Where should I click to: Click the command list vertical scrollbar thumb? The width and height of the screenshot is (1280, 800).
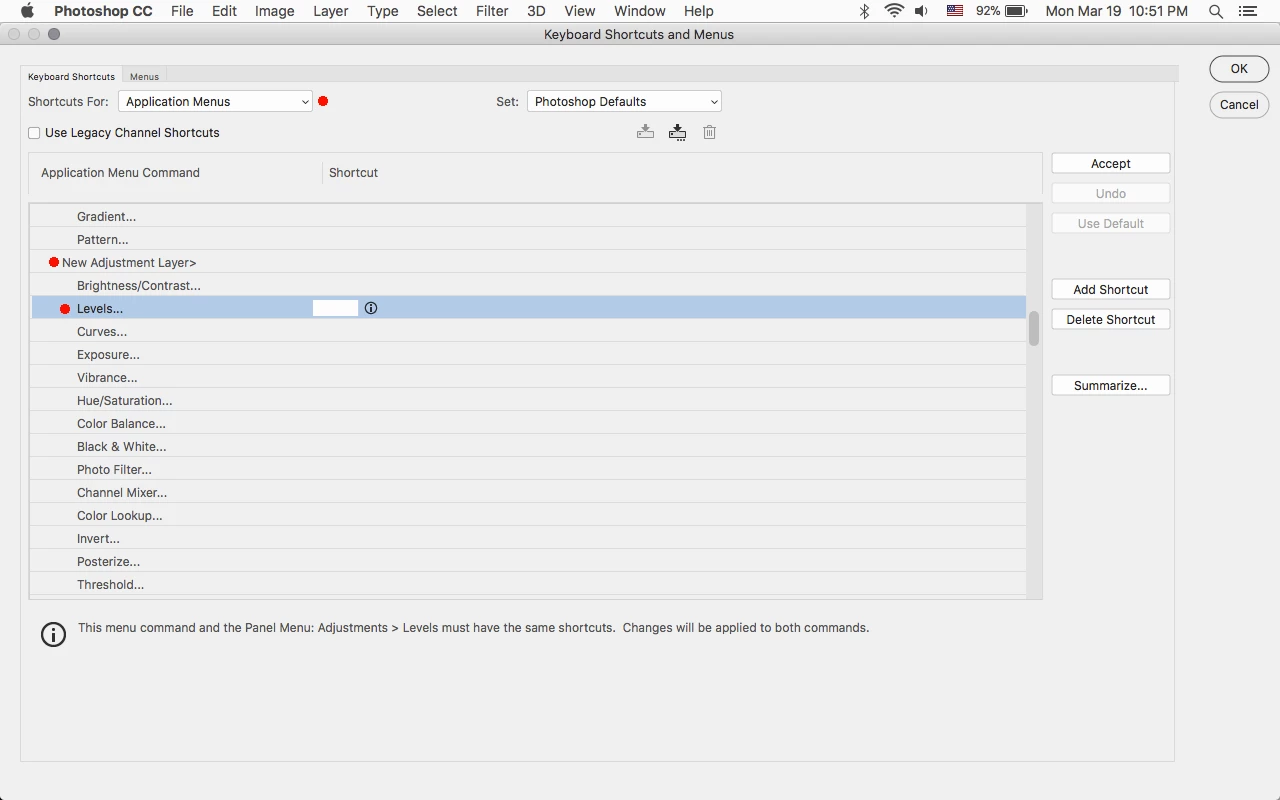[x=1034, y=328]
